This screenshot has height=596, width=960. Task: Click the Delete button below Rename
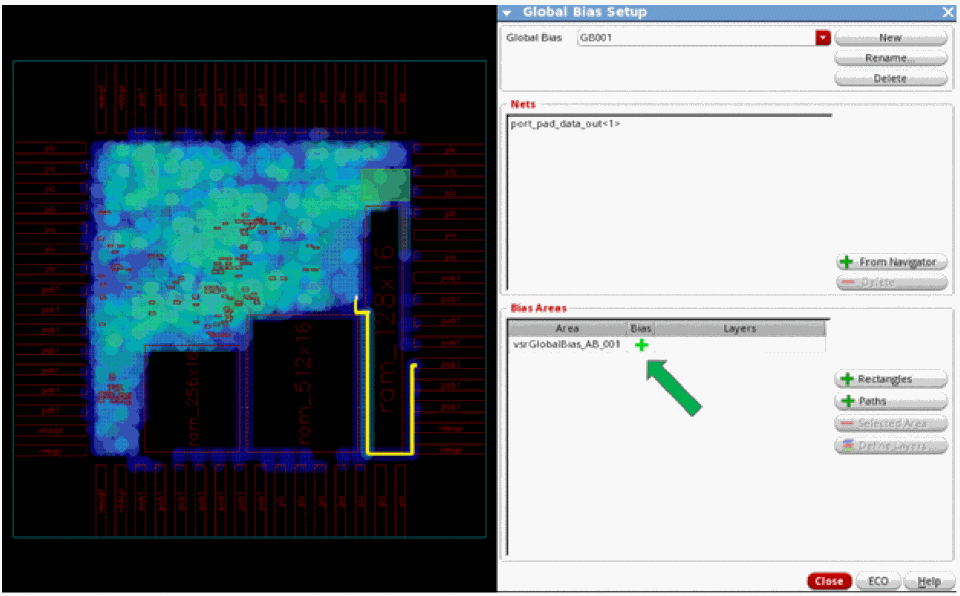click(890, 78)
